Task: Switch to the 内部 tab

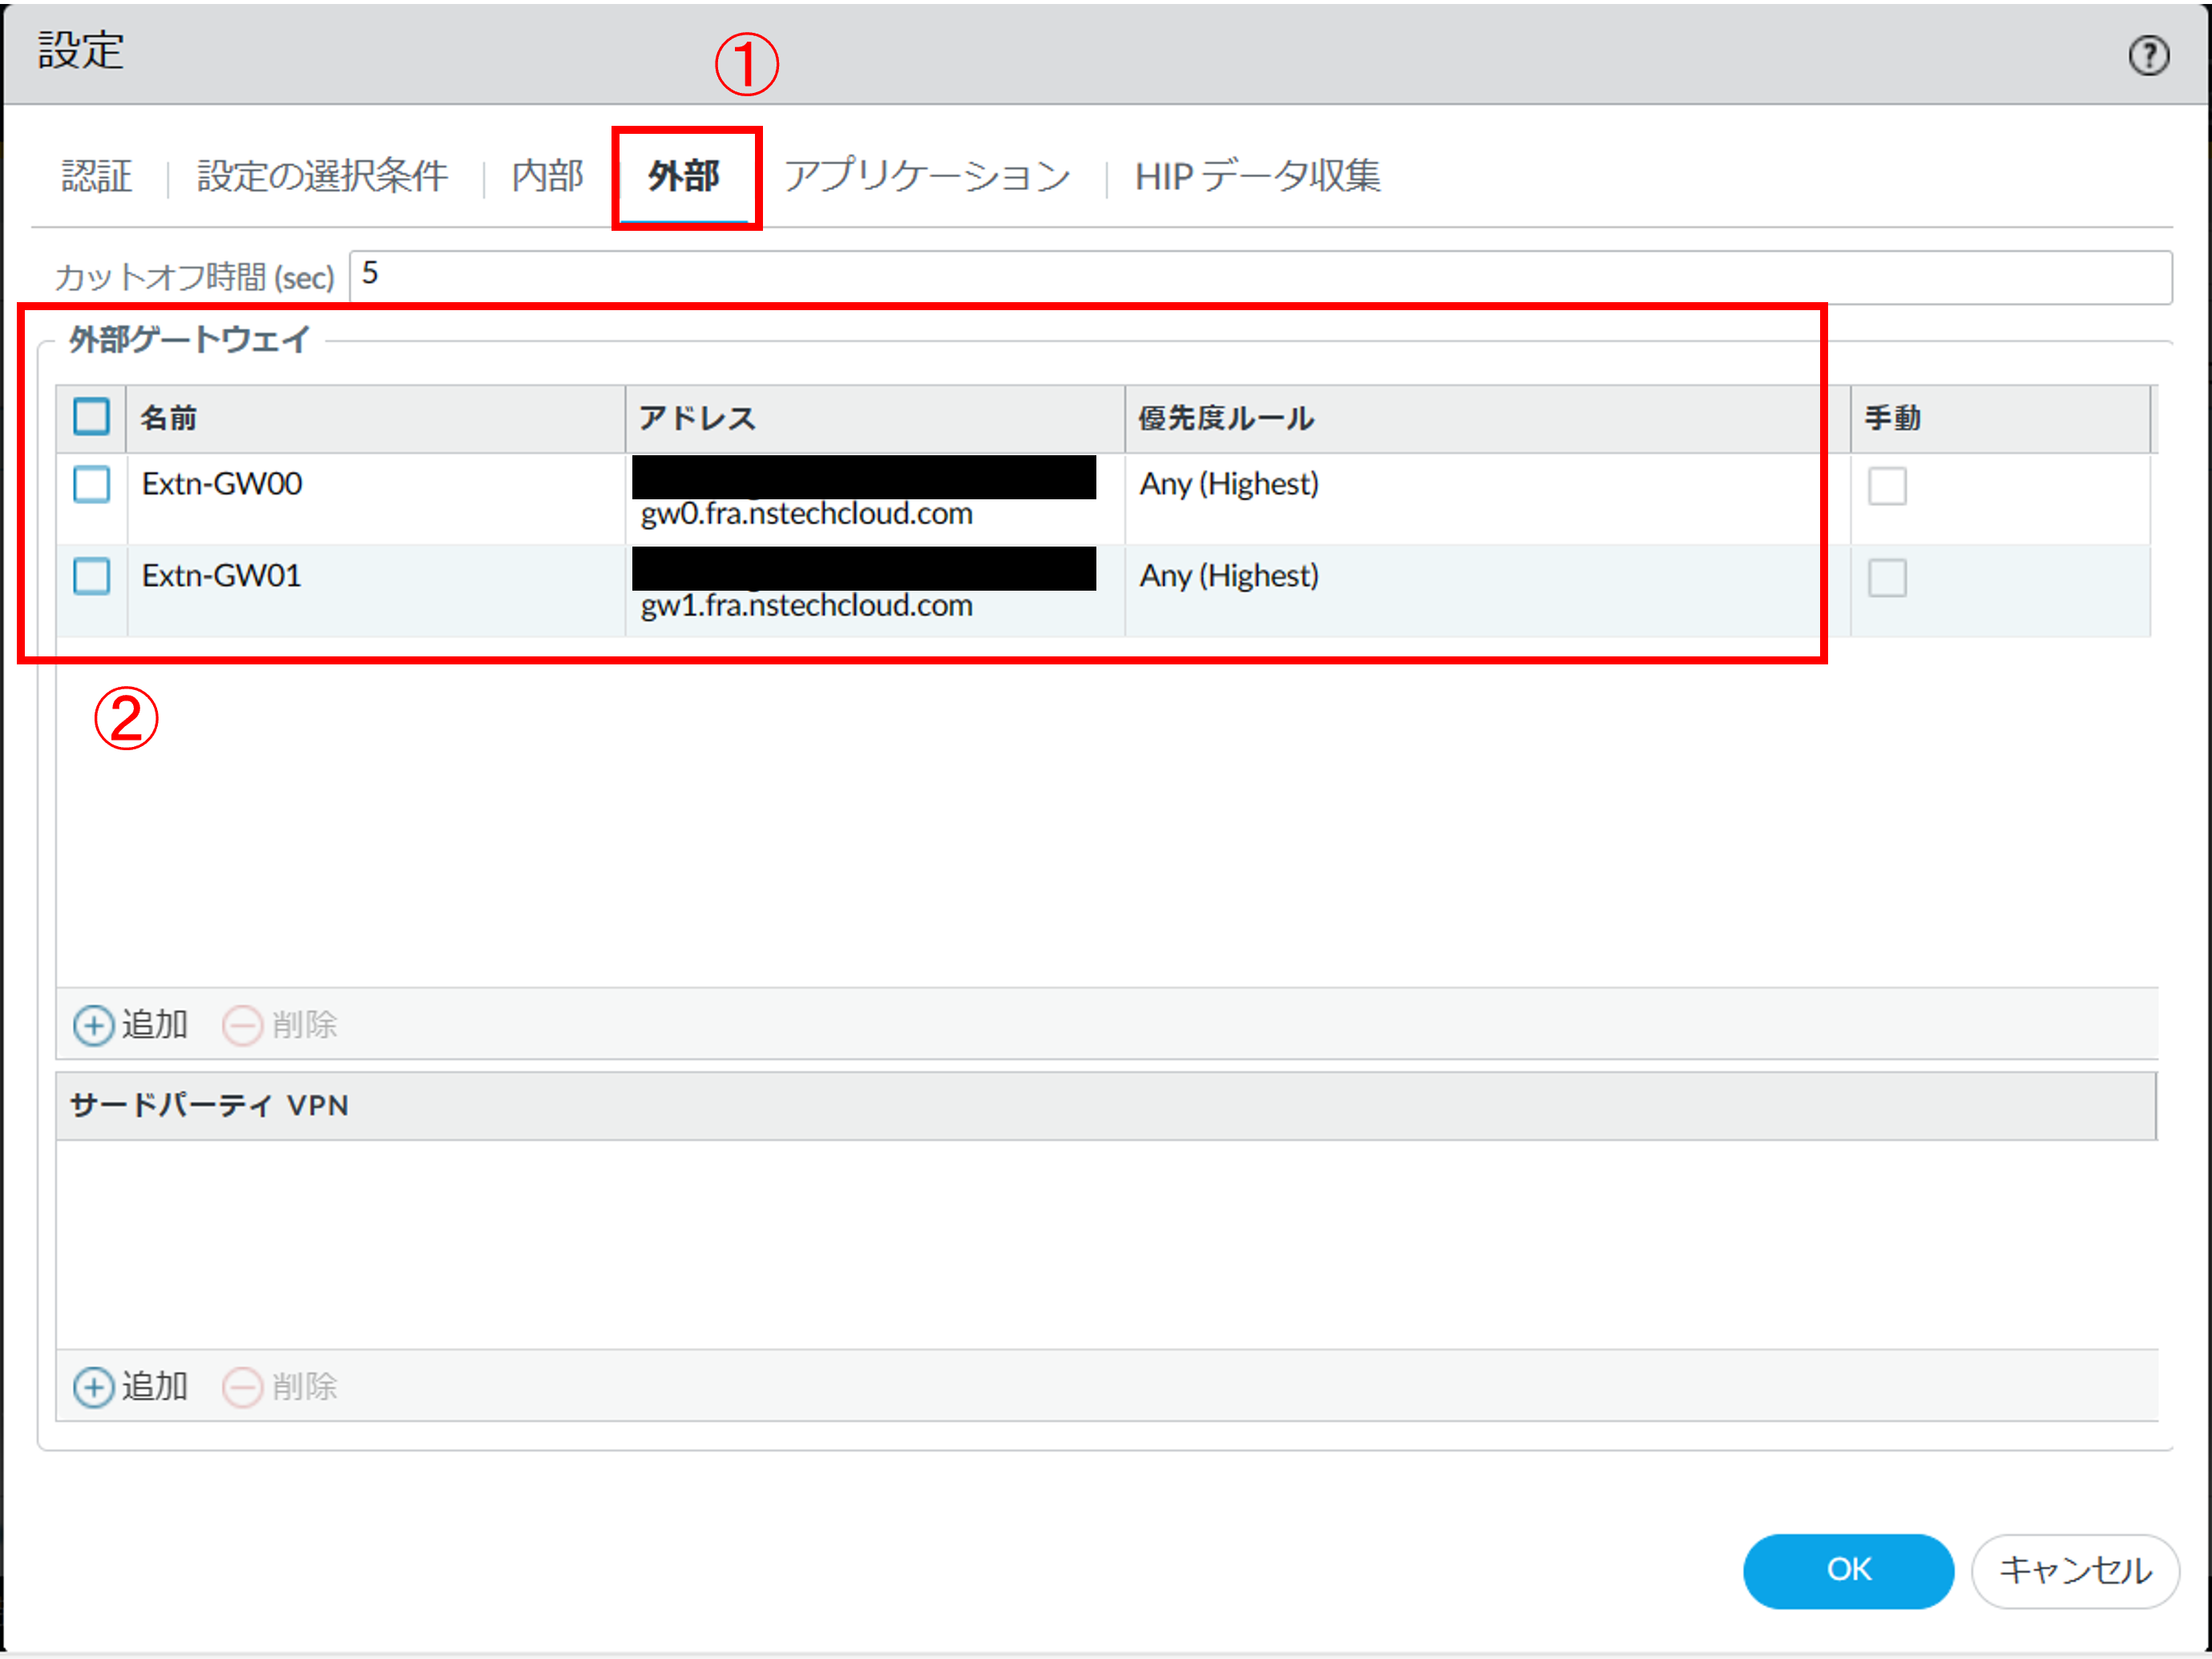Action: 547,177
